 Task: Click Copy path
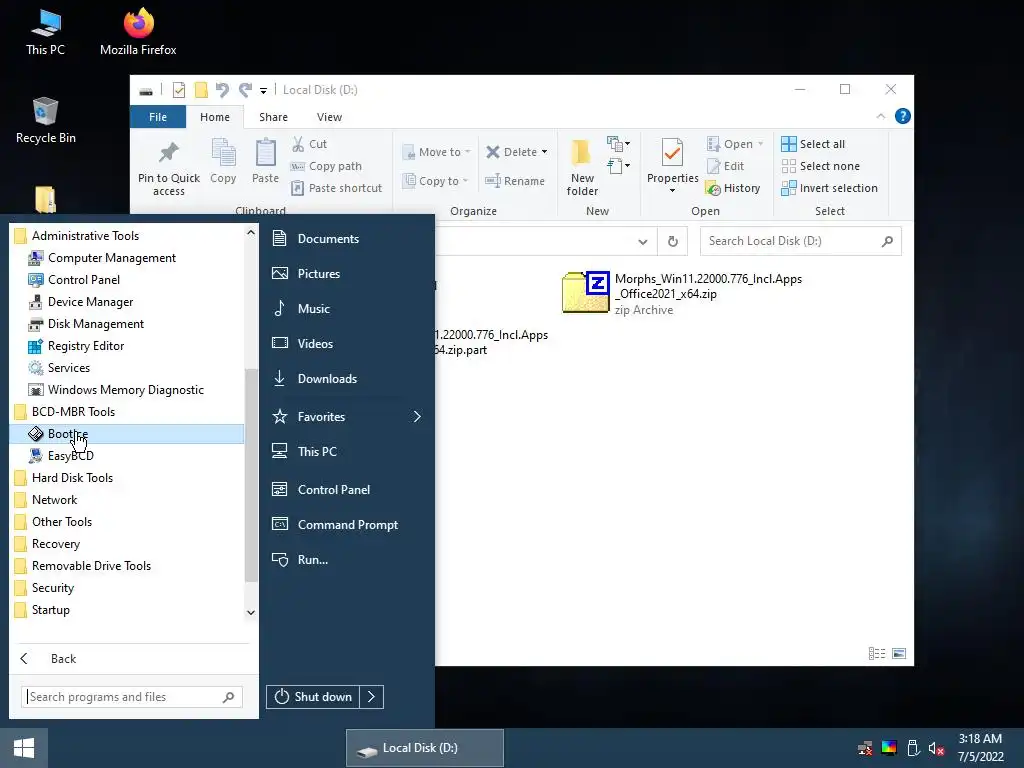point(326,166)
